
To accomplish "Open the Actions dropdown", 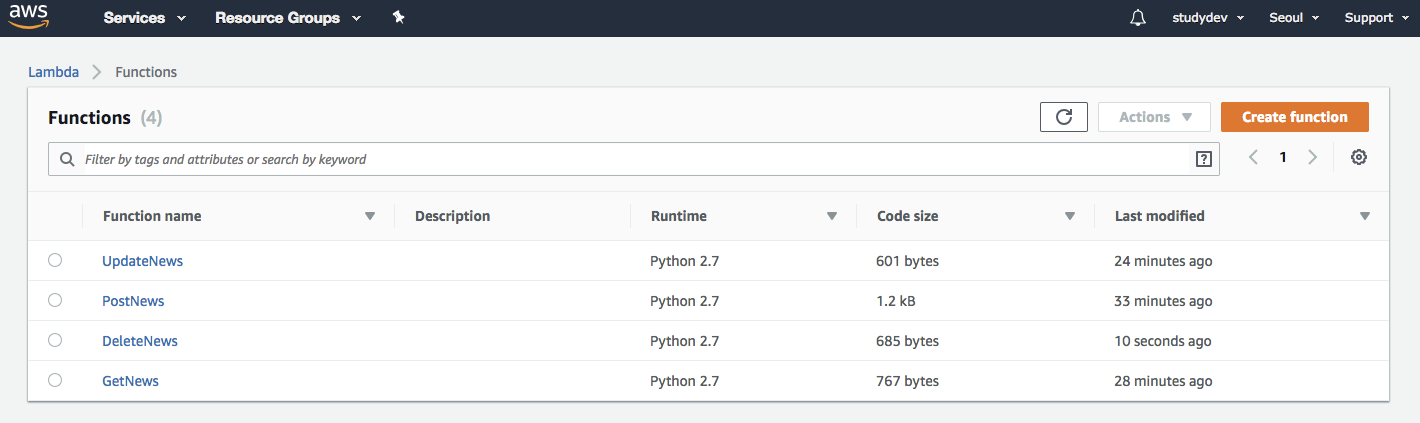I will (x=1154, y=117).
